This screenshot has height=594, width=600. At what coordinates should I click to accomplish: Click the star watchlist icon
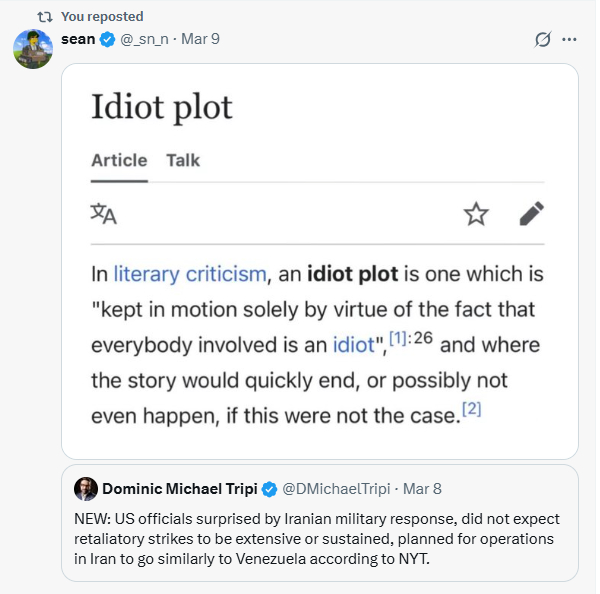tap(476, 213)
